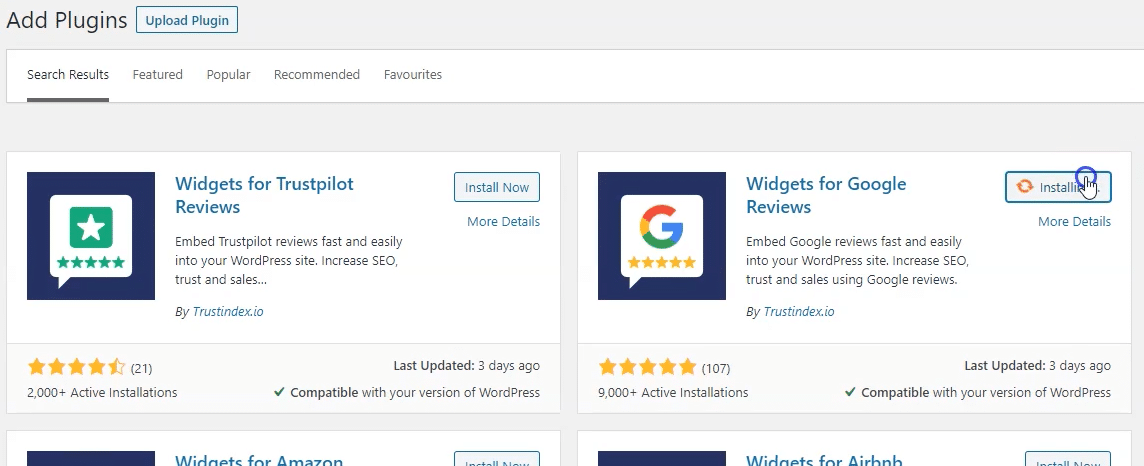Click the (107) ratings count
The height and width of the screenshot is (466, 1144).
click(x=716, y=368)
